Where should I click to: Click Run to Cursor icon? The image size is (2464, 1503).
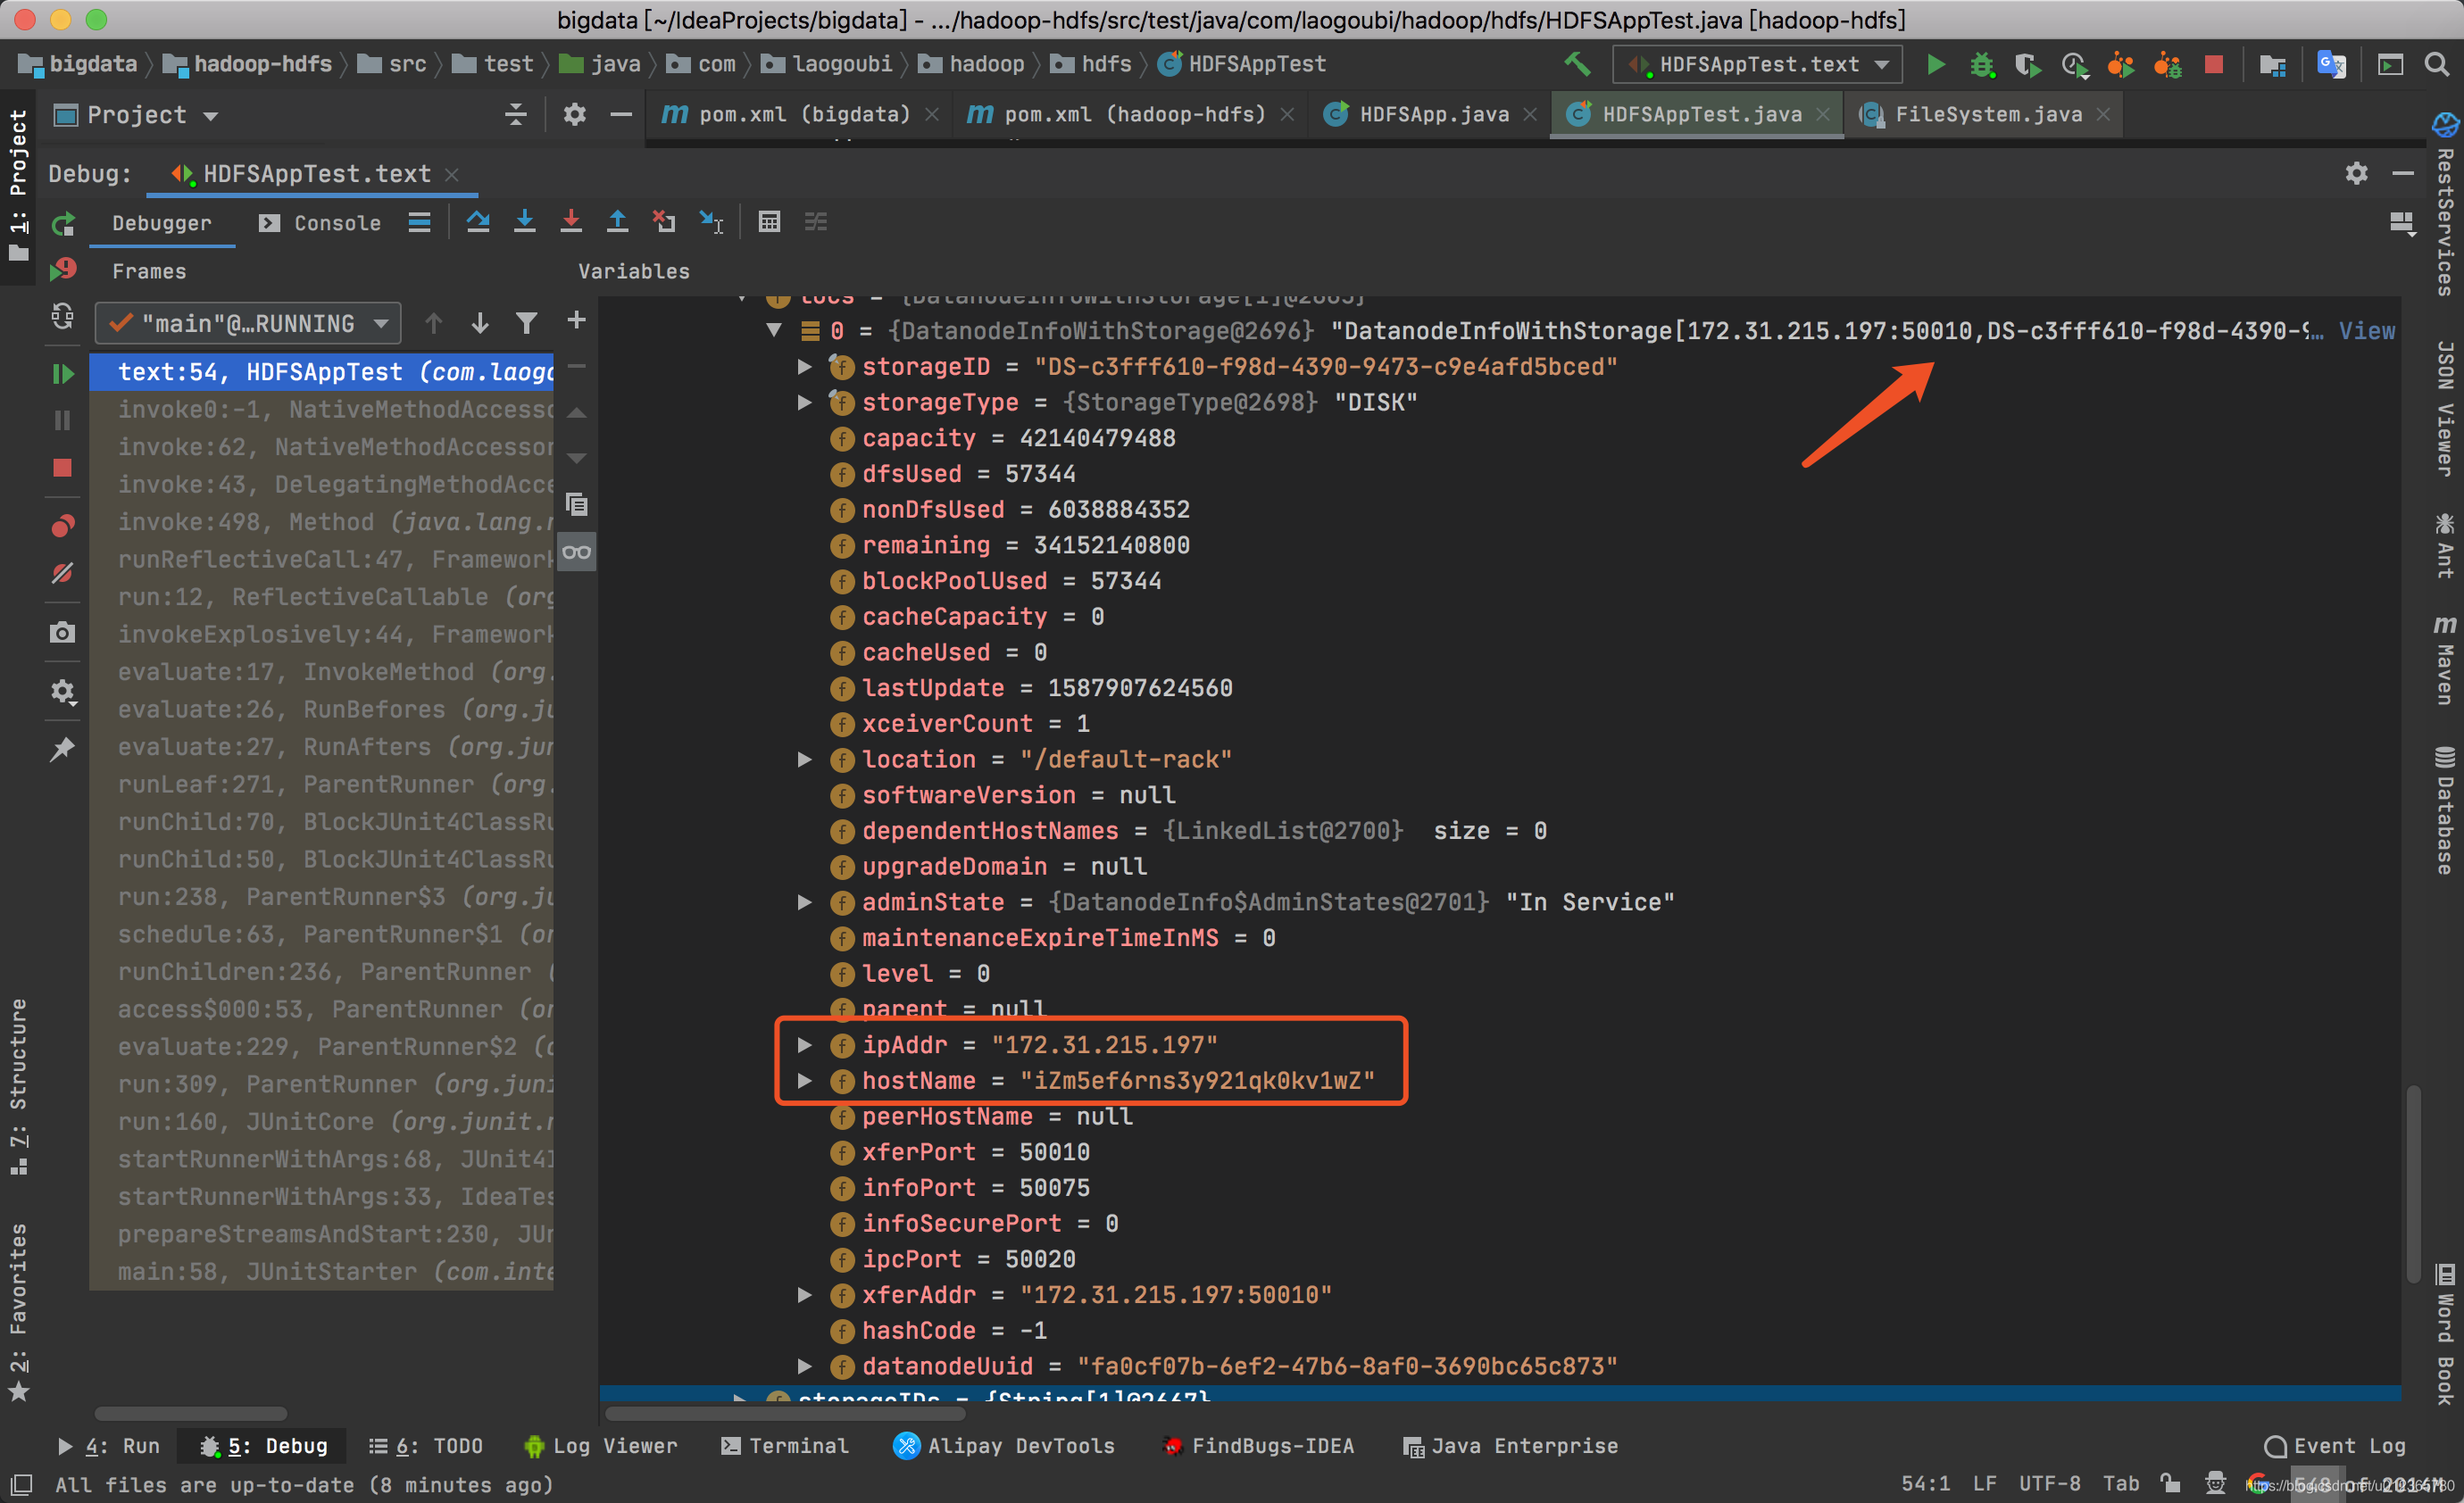click(711, 222)
